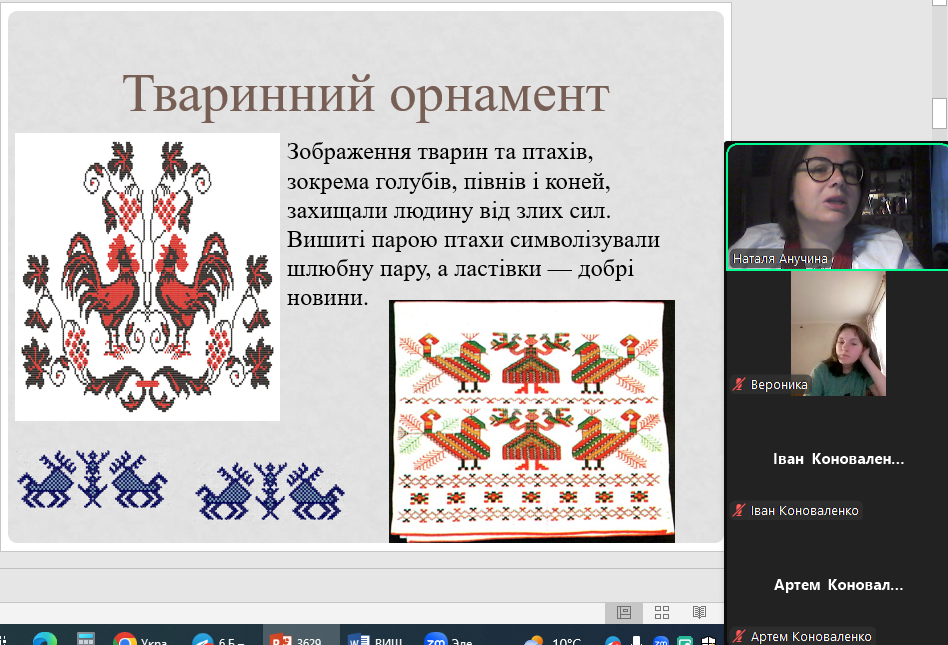948x645 pixels.
Task: Open Microsoft Edge from the taskbar
Action: point(45,640)
